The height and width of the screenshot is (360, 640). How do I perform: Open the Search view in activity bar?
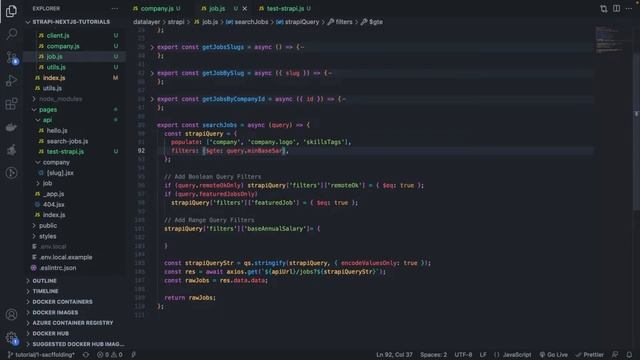tap(11, 34)
